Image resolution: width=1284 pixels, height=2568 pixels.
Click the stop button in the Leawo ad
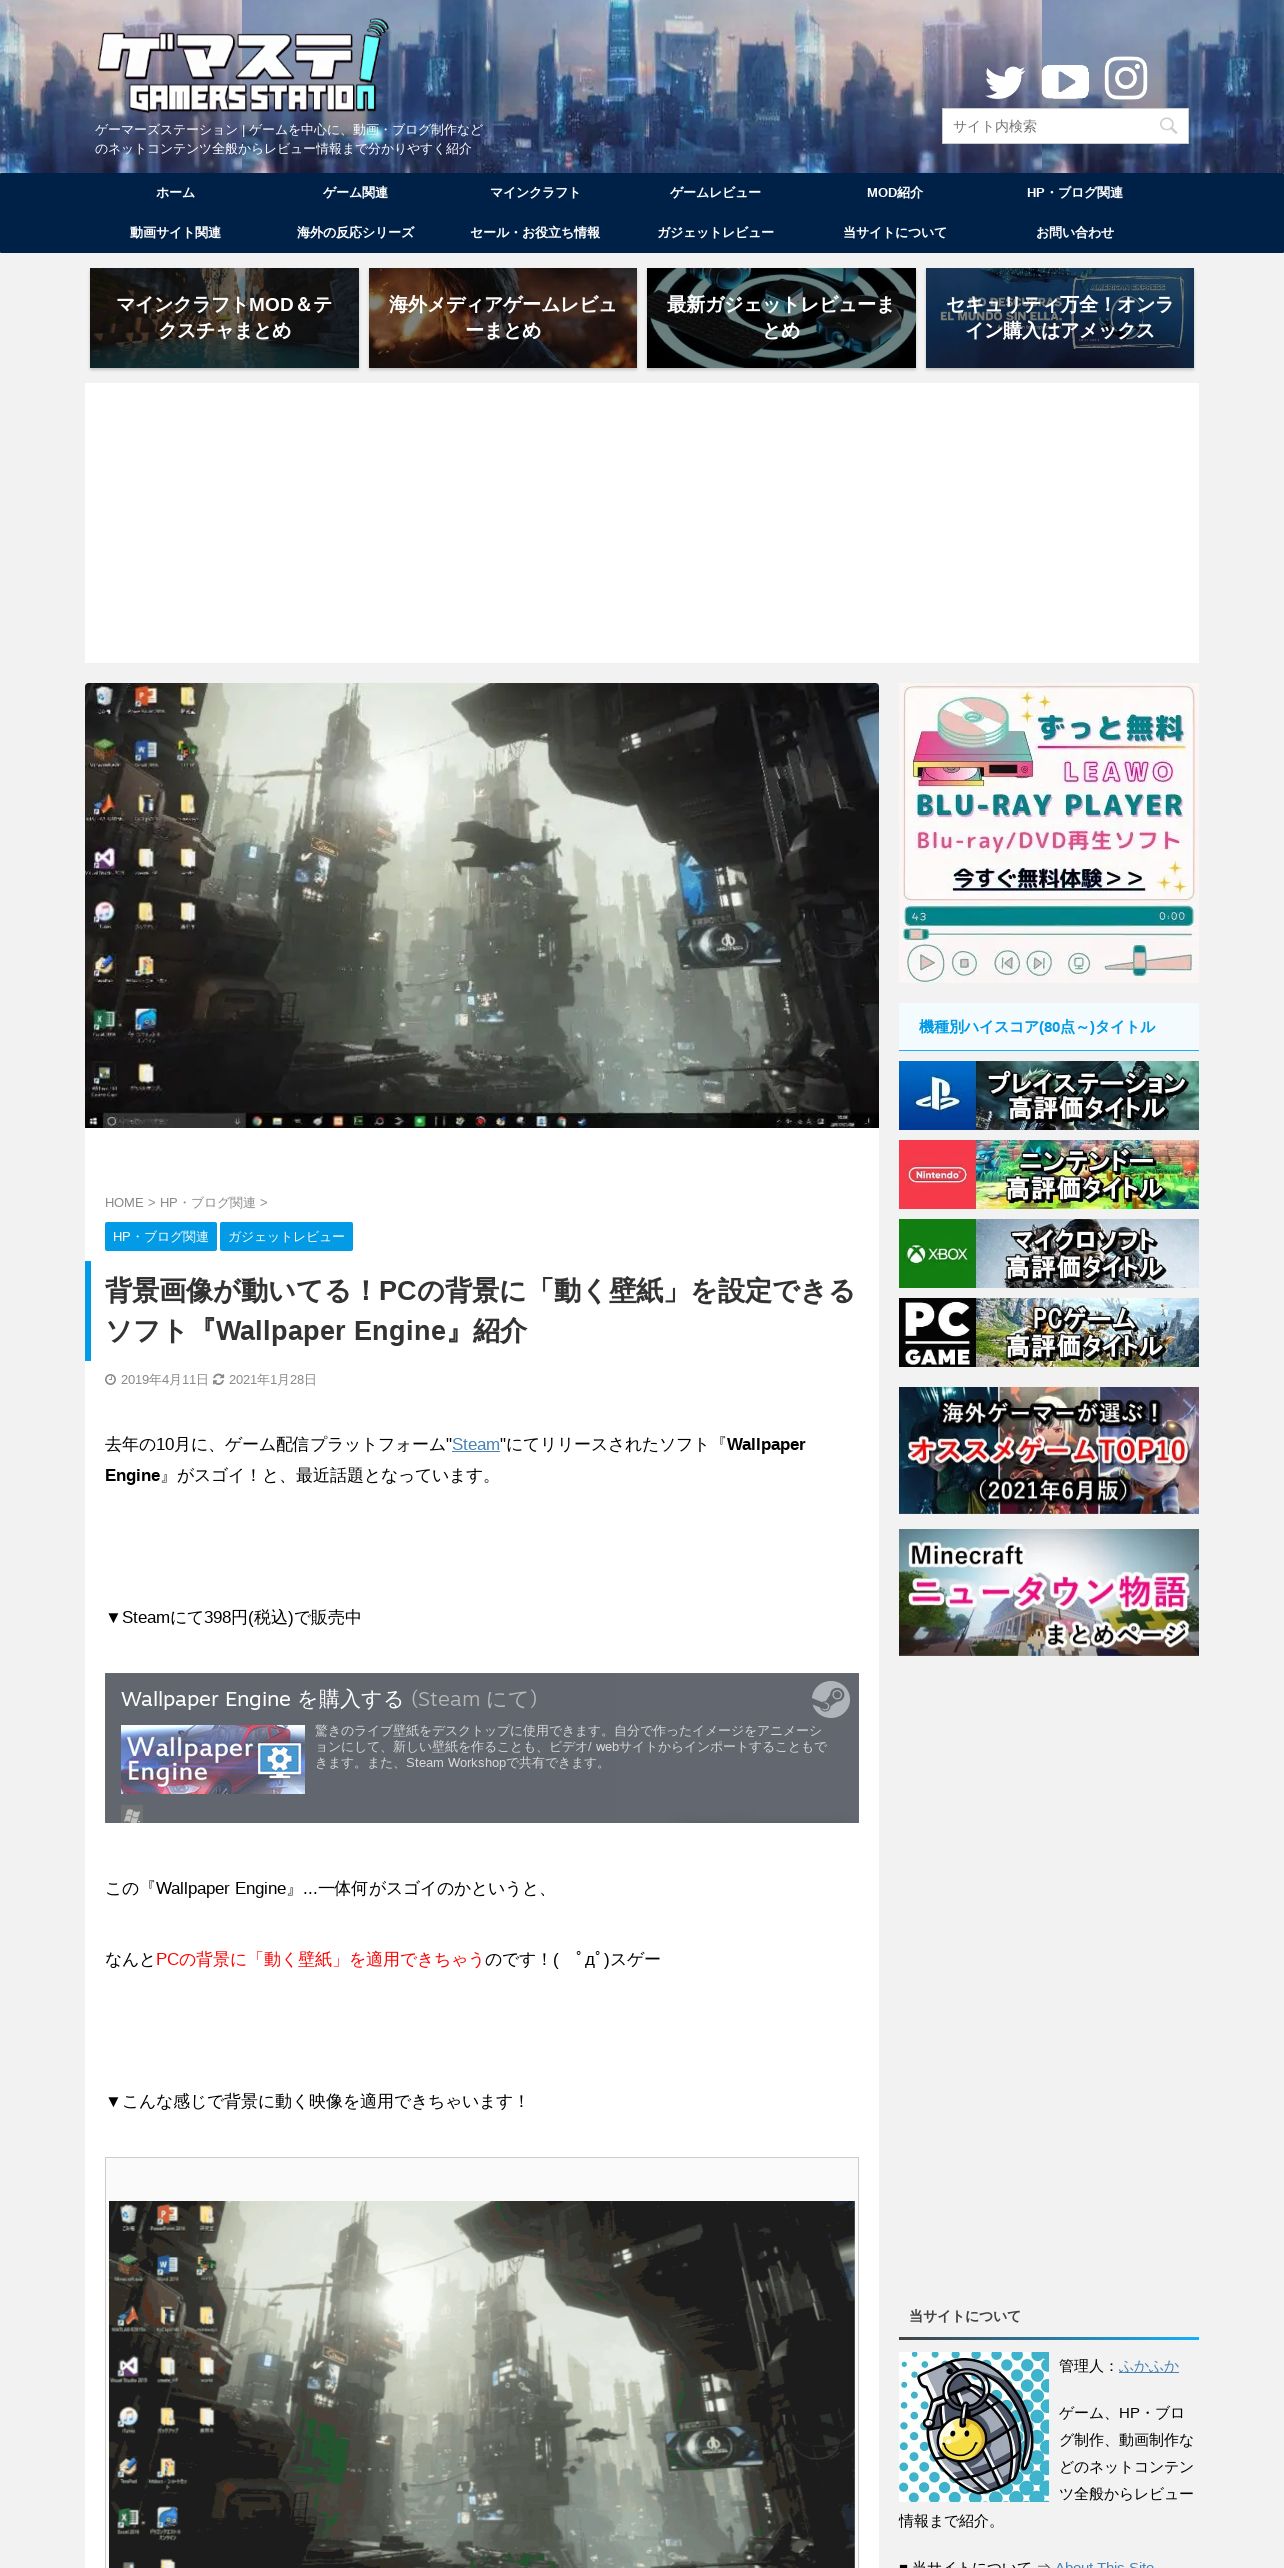[x=964, y=963]
